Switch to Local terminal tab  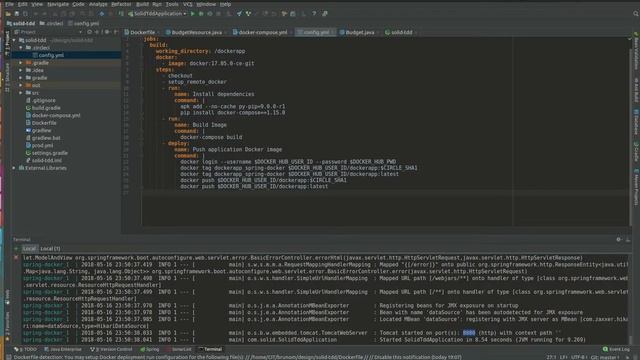(x=29, y=249)
